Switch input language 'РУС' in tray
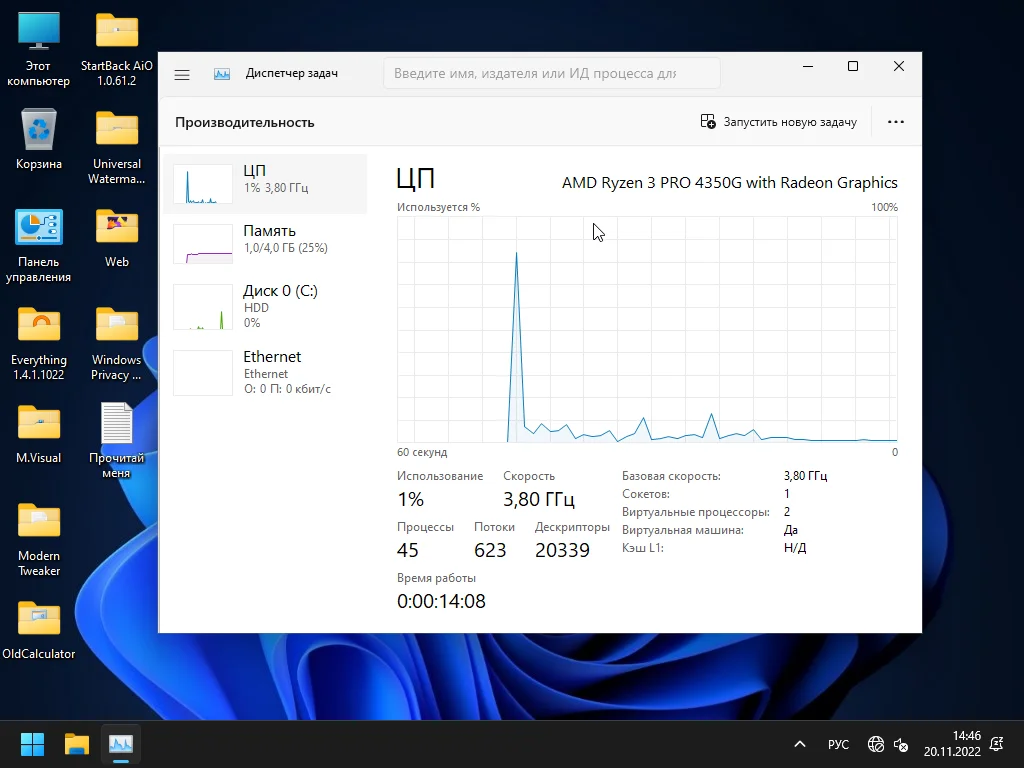The height and width of the screenshot is (768, 1024). (x=838, y=744)
